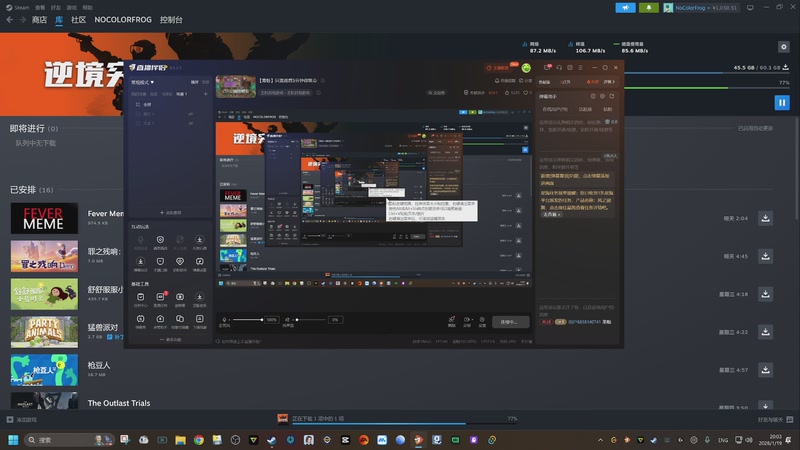Image resolution: width=800 pixels, height=450 pixels.
Task: Adjust microphone volume slider
Action: [x=247, y=320]
